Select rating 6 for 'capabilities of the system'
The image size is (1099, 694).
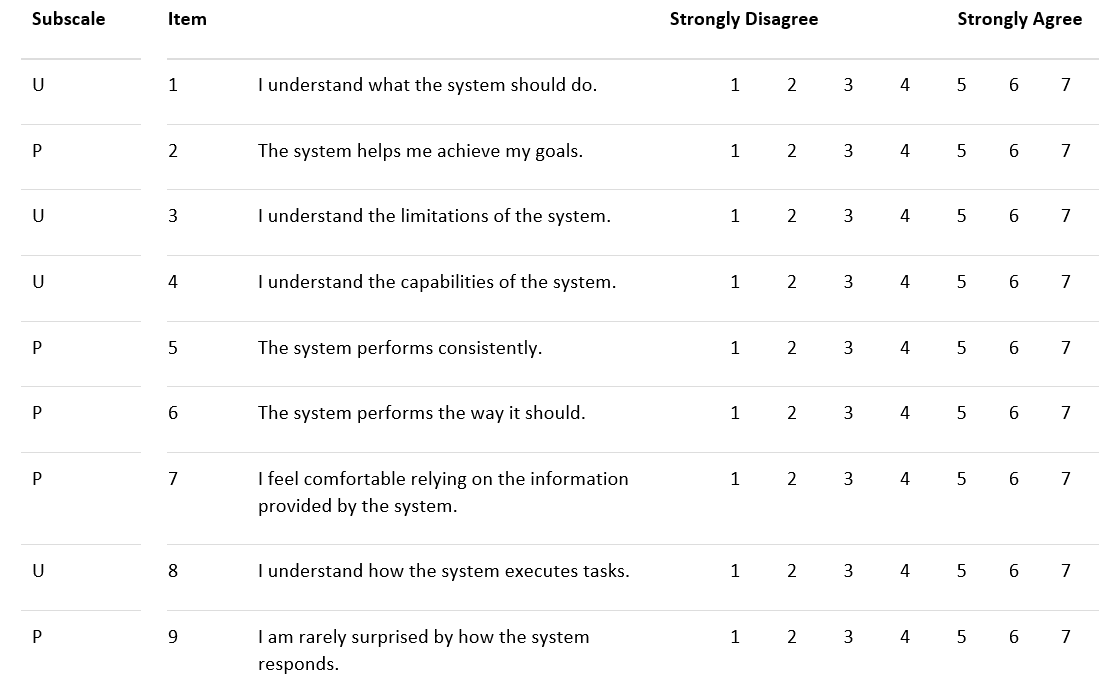point(1014,282)
